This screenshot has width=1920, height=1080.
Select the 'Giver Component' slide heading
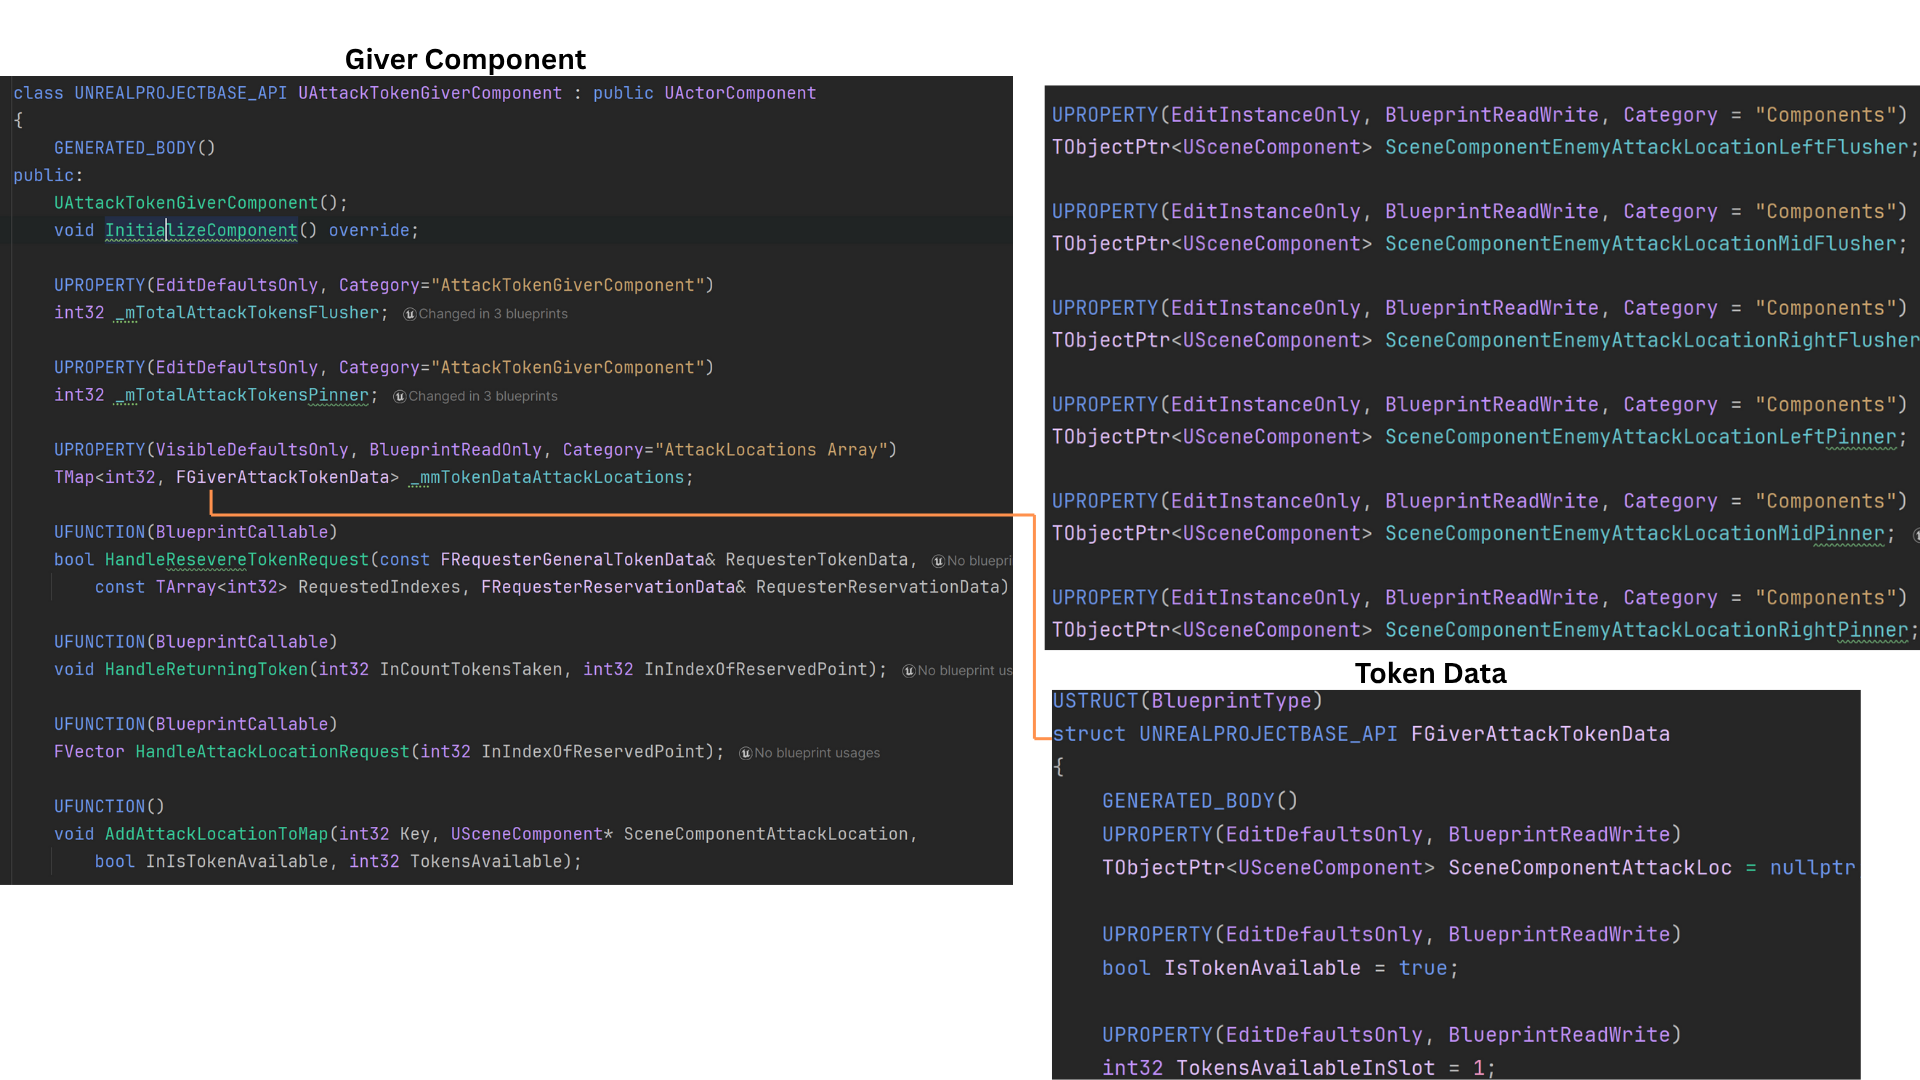click(x=465, y=59)
